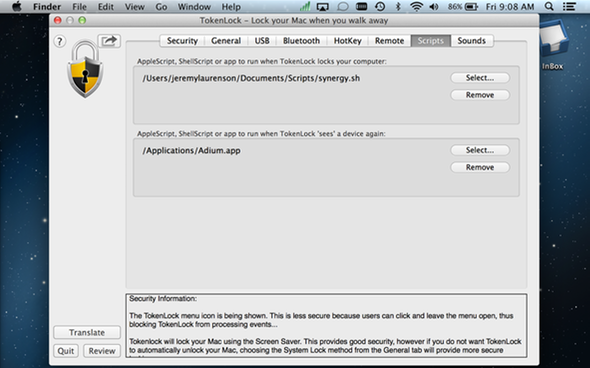Click the TokenLock padlock shield logo

[85, 69]
